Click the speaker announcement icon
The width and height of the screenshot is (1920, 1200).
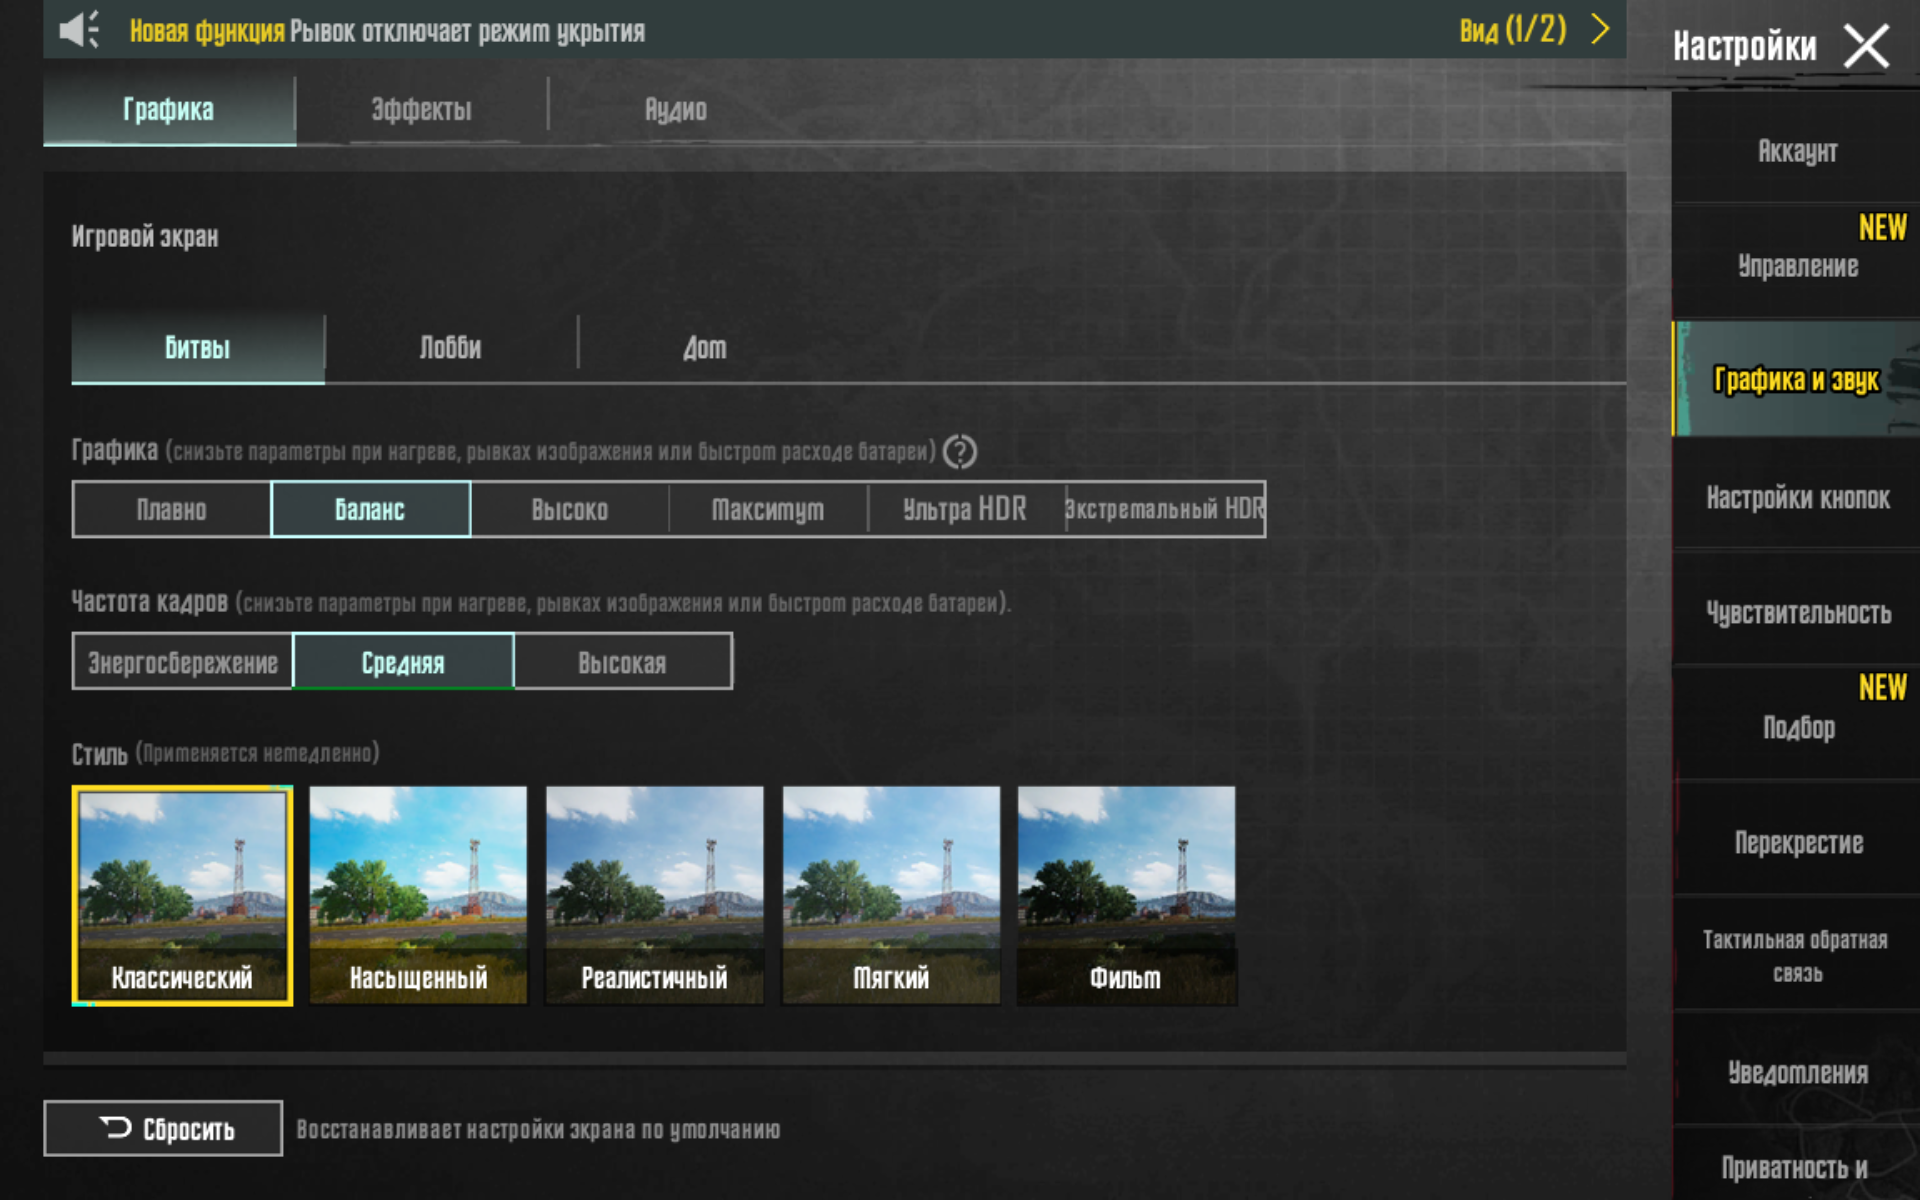79,30
